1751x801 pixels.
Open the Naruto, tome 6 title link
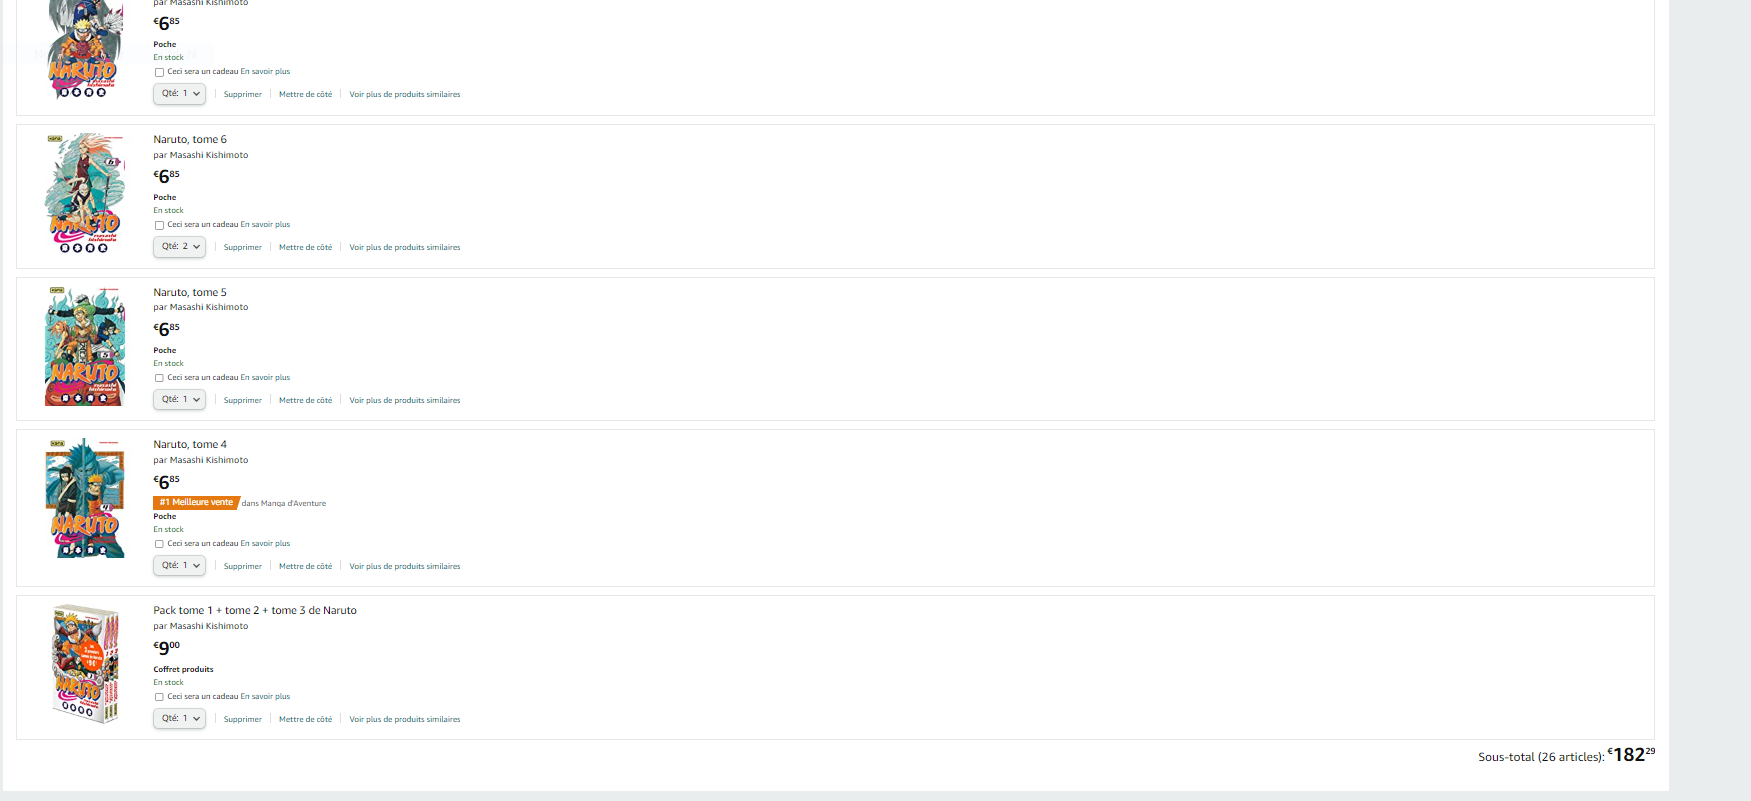[x=190, y=140]
